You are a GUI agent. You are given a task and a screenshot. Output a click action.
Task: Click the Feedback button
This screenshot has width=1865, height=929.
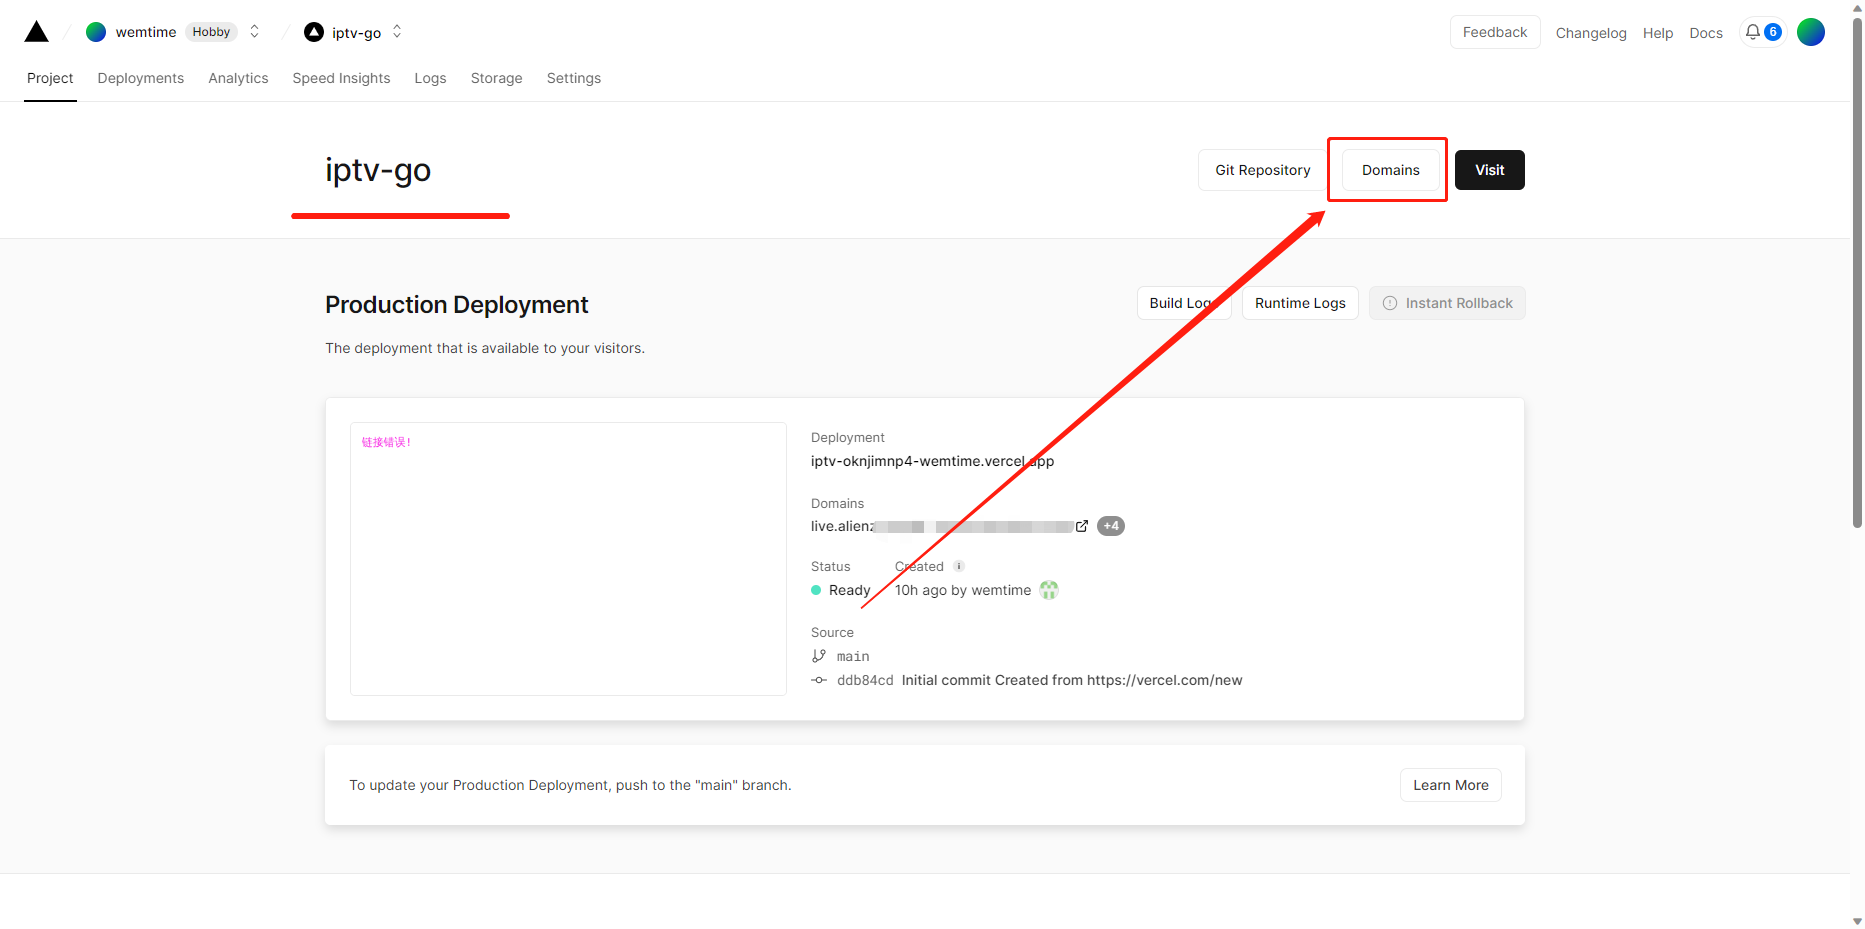[1495, 32]
